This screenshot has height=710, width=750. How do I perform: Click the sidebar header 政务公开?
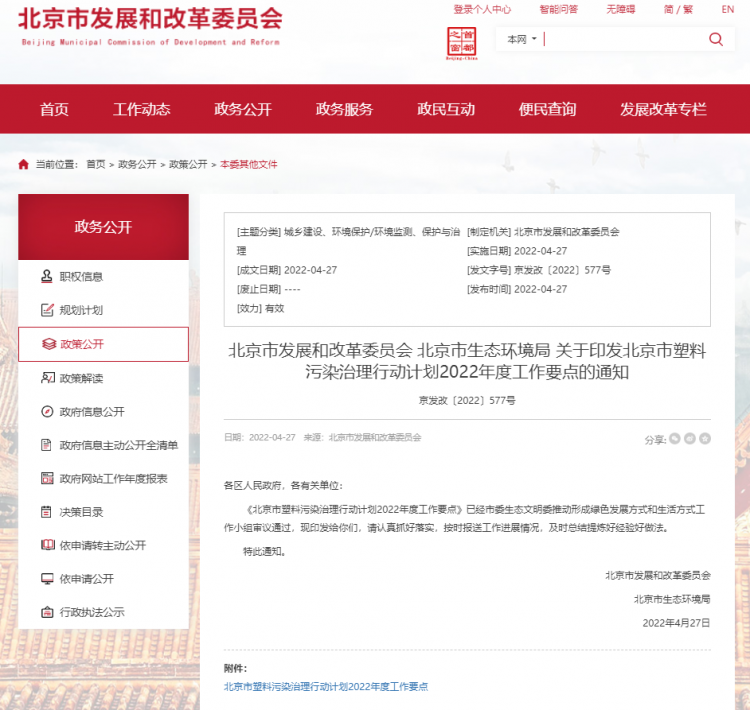tap(103, 227)
